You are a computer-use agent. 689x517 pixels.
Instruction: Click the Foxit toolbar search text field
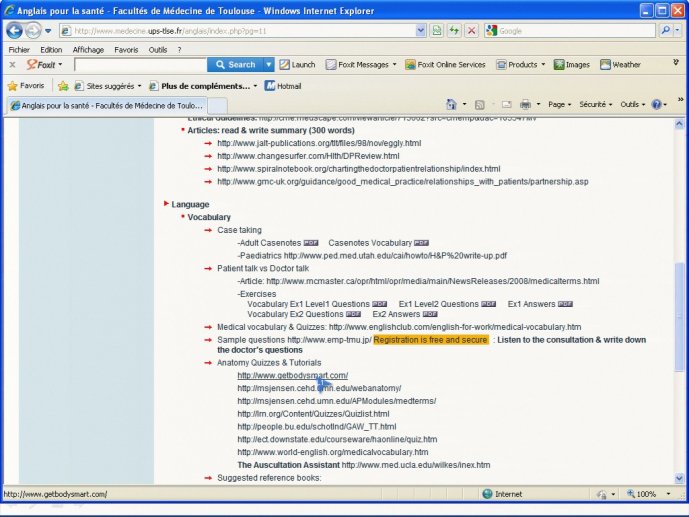(x=141, y=65)
